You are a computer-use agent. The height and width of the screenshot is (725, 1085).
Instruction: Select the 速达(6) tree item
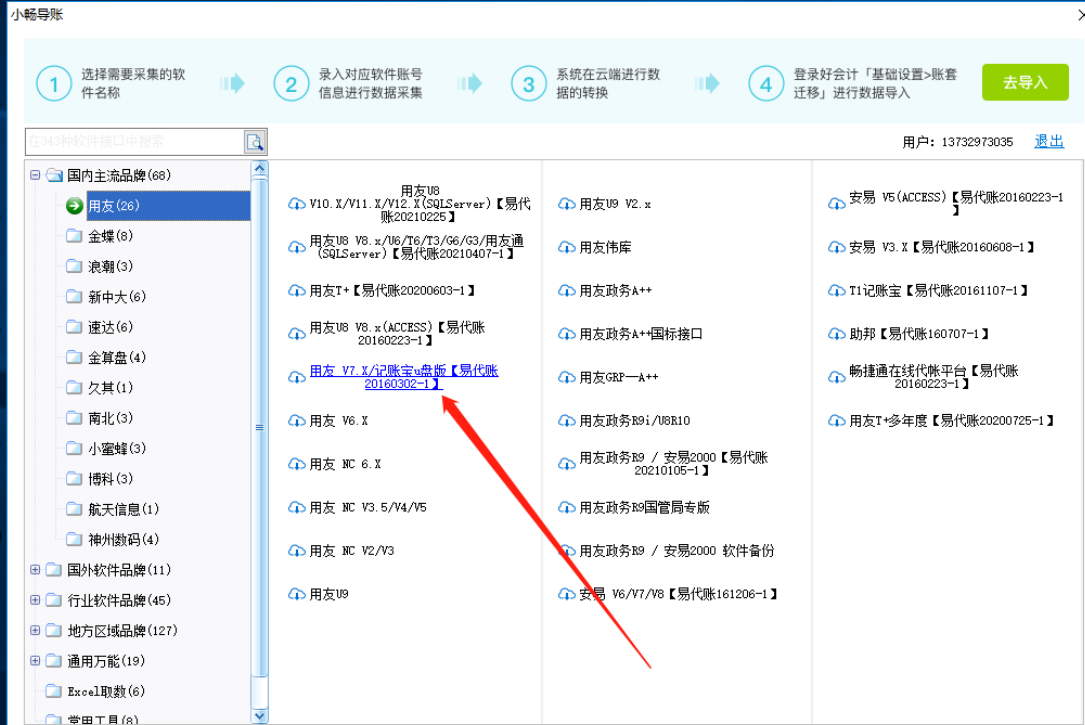click(x=110, y=327)
